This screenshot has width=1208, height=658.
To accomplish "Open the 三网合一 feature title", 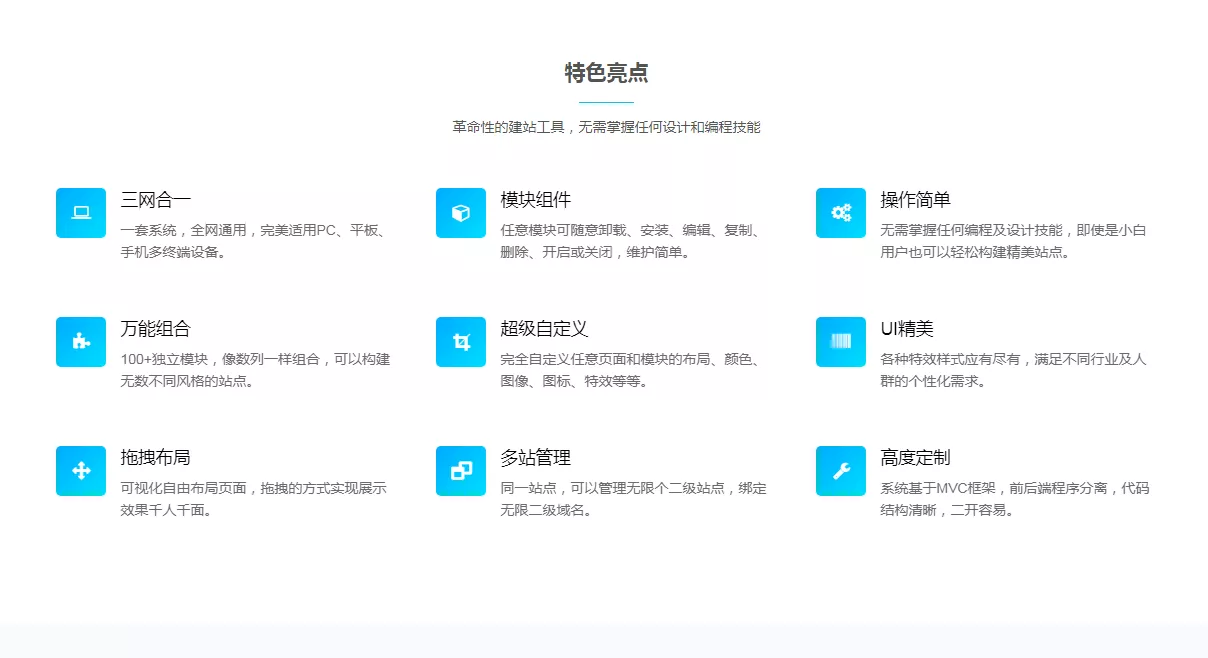I will 156,200.
